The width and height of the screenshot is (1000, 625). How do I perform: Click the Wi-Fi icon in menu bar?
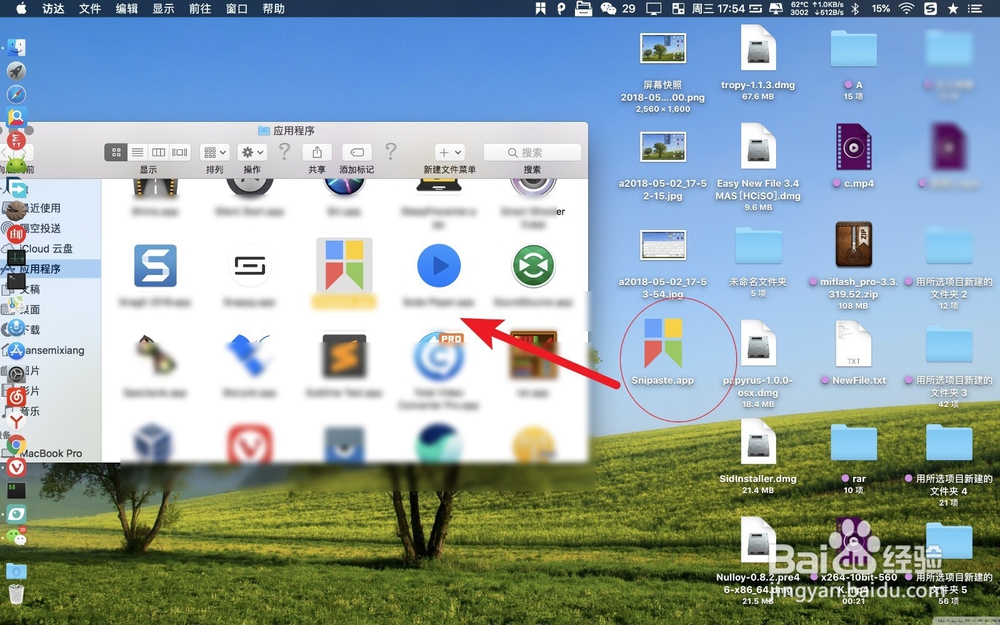(x=906, y=8)
